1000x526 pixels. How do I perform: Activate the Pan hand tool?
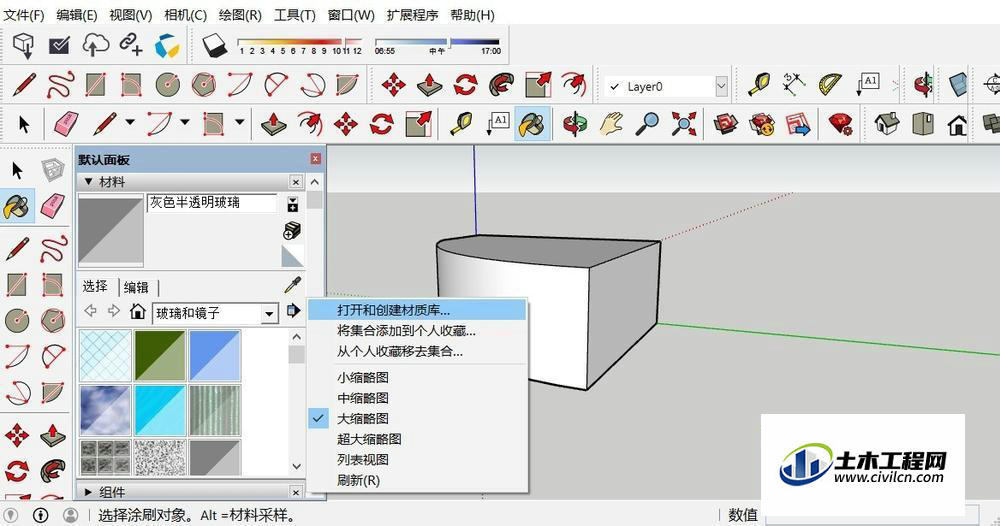pyautogui.click(x=611, y=123)
